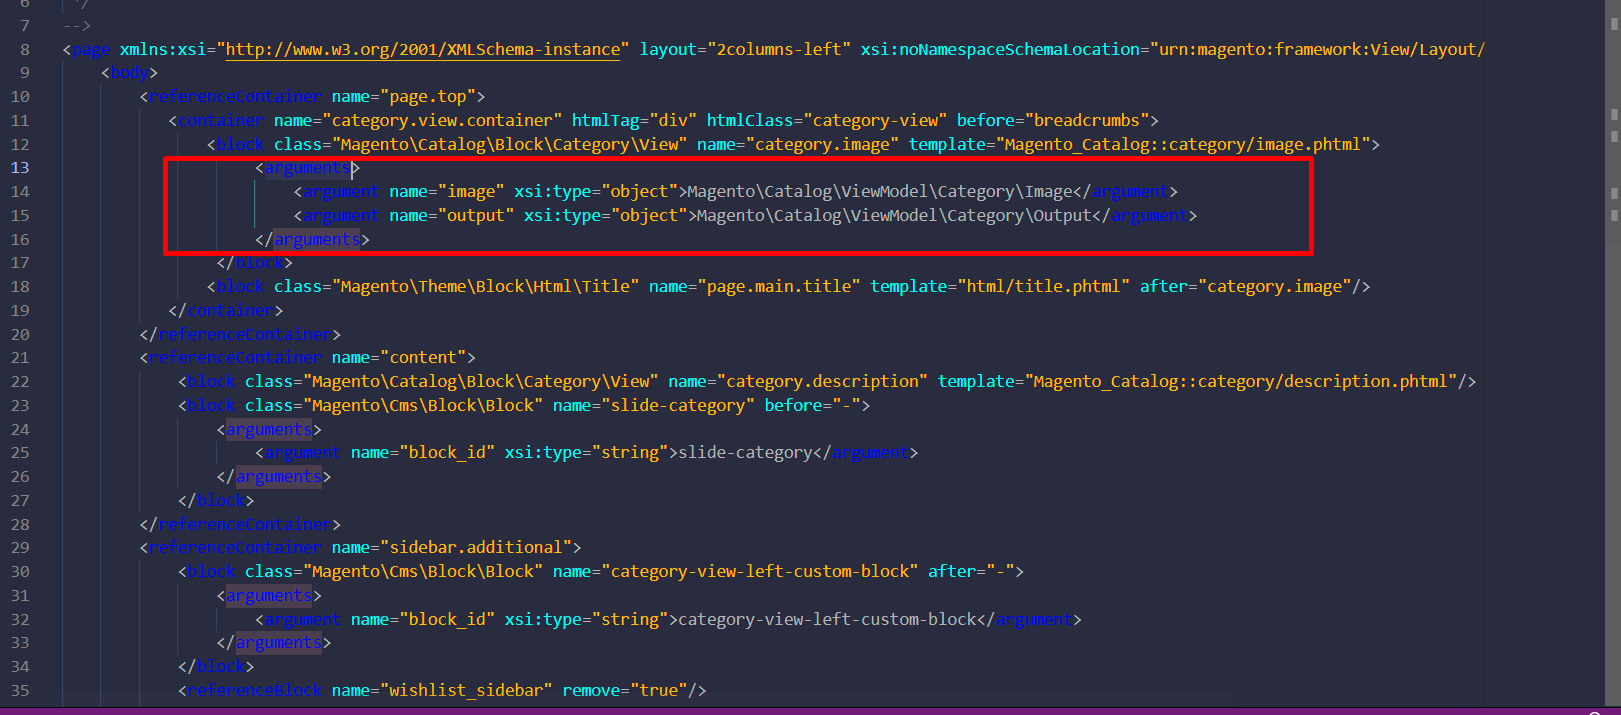1621x715 pixels.
Task: Select line number 27 in gutter
Action: pyautogui.click(x=20, y=501)
